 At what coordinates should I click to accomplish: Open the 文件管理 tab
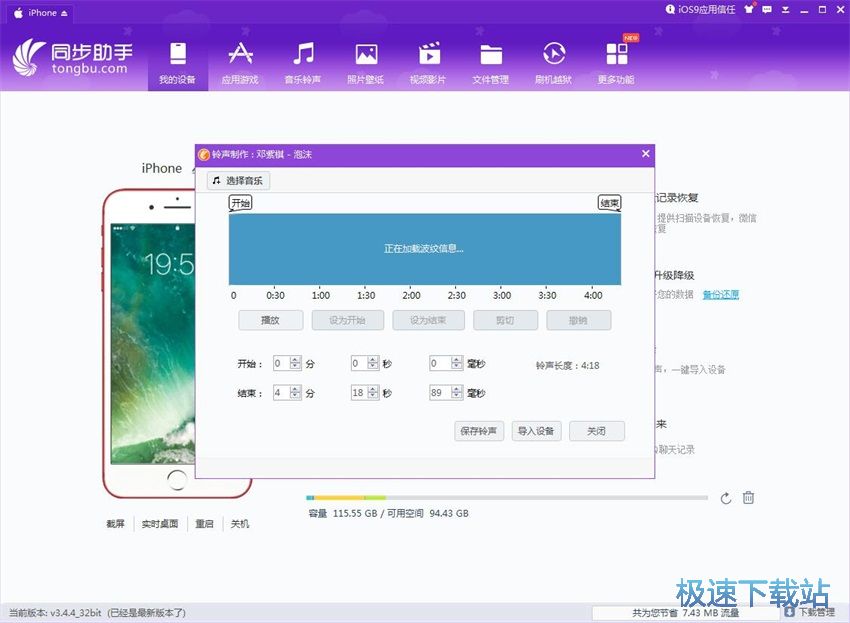tap(491, 63)
